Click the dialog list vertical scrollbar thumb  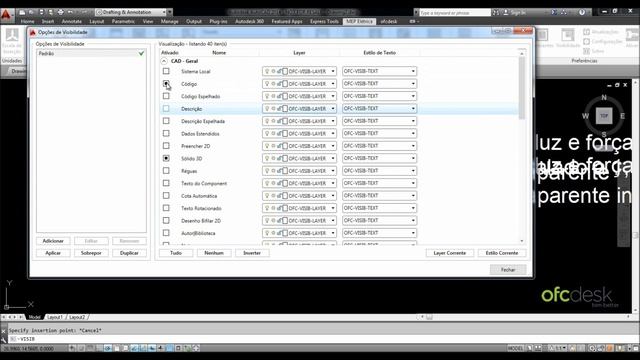(522, 89)
